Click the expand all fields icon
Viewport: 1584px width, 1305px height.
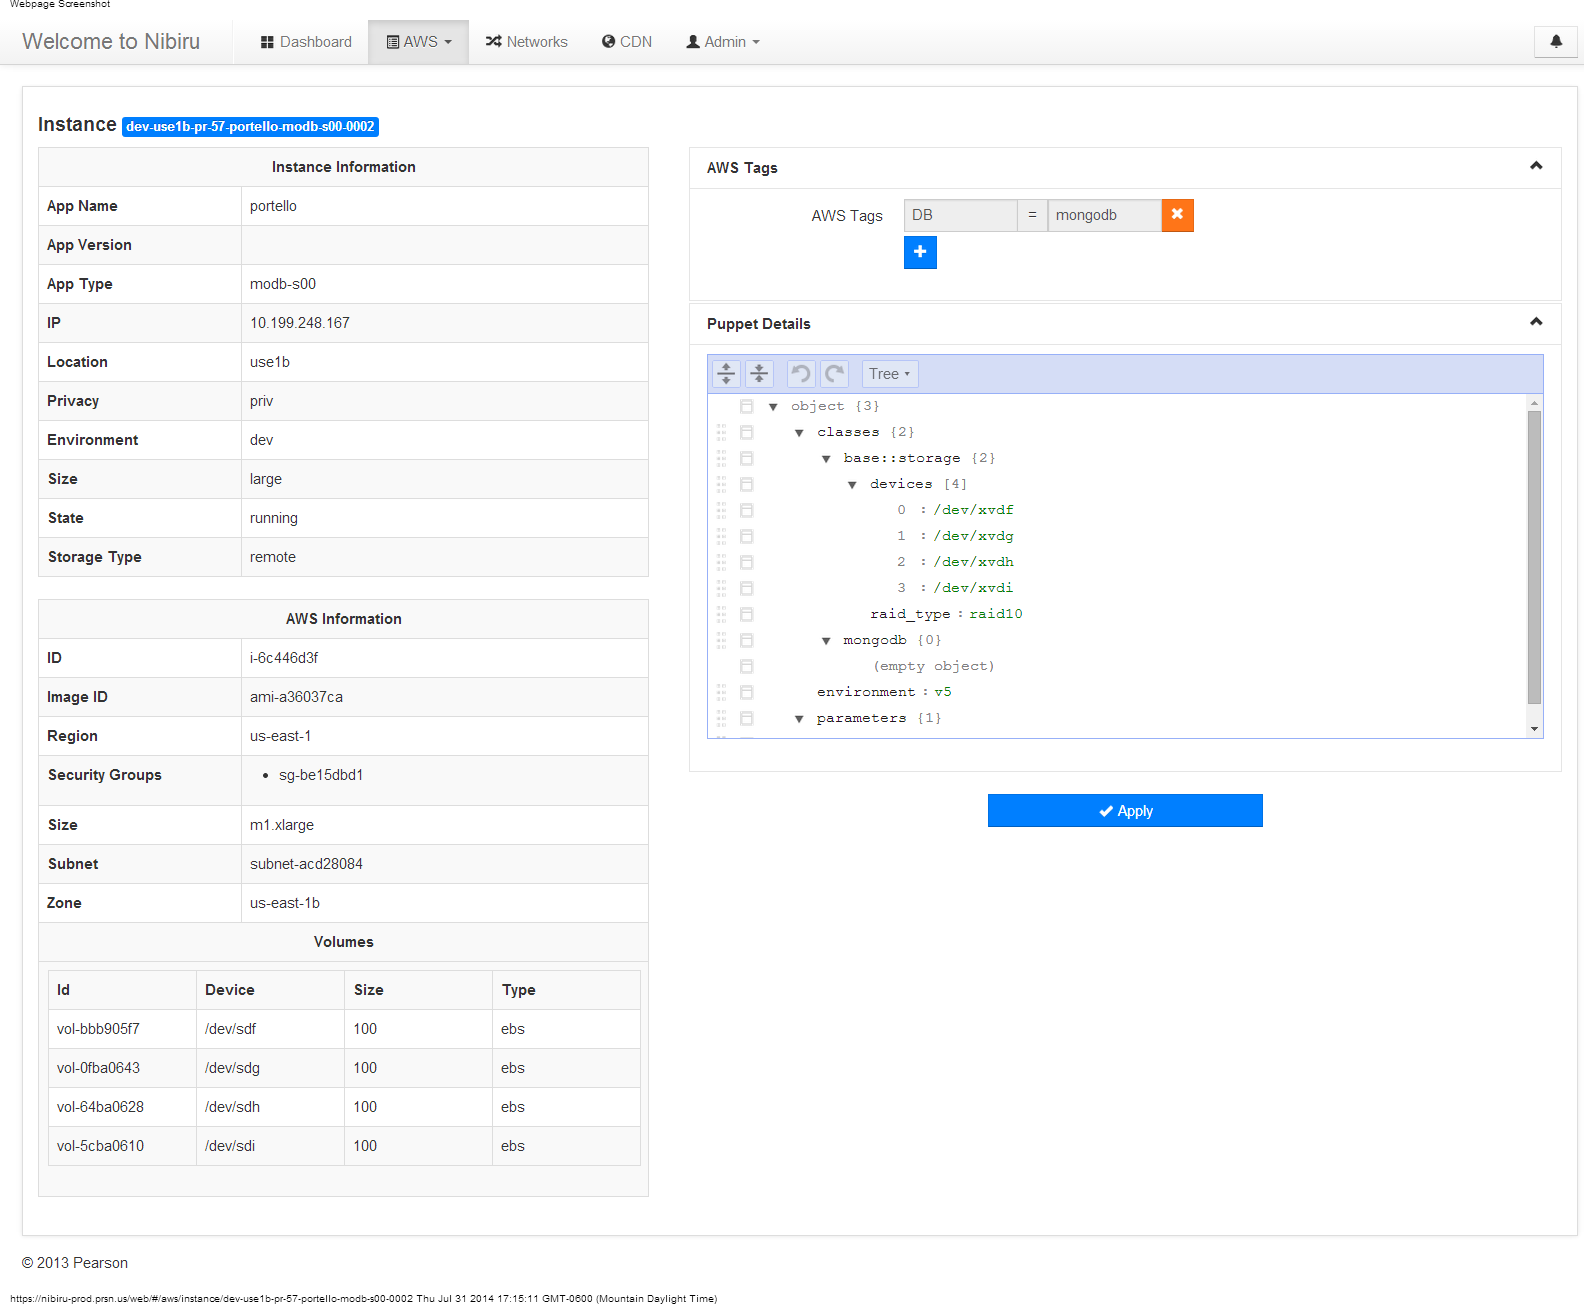point(726,374)
